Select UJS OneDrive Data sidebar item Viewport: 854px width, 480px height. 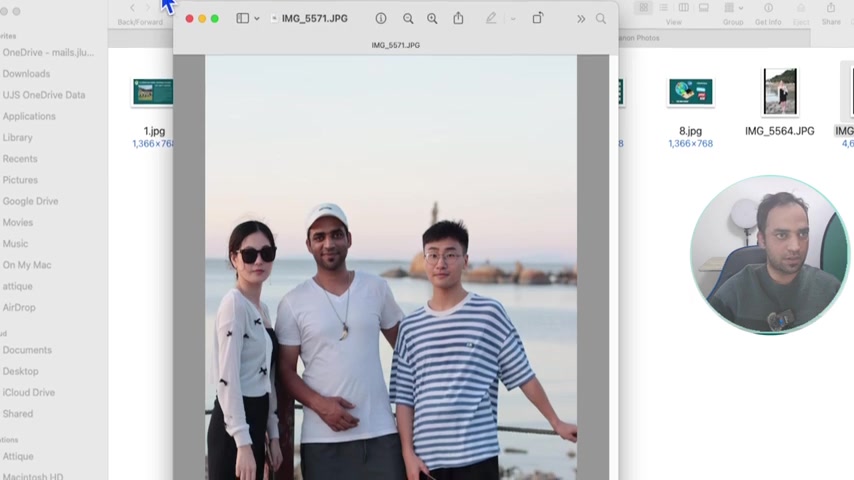click(44, 95)
